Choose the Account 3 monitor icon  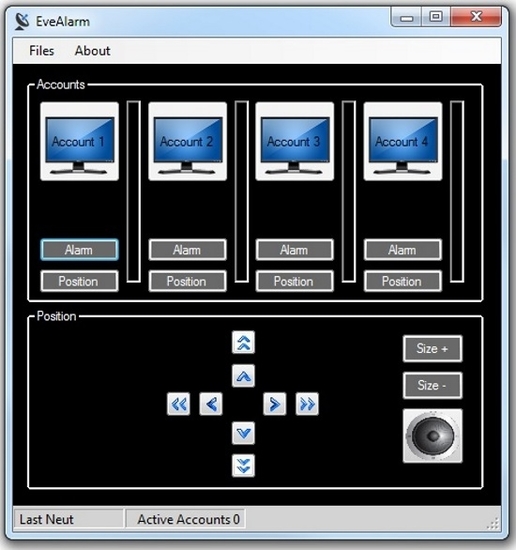click(295, 141)
